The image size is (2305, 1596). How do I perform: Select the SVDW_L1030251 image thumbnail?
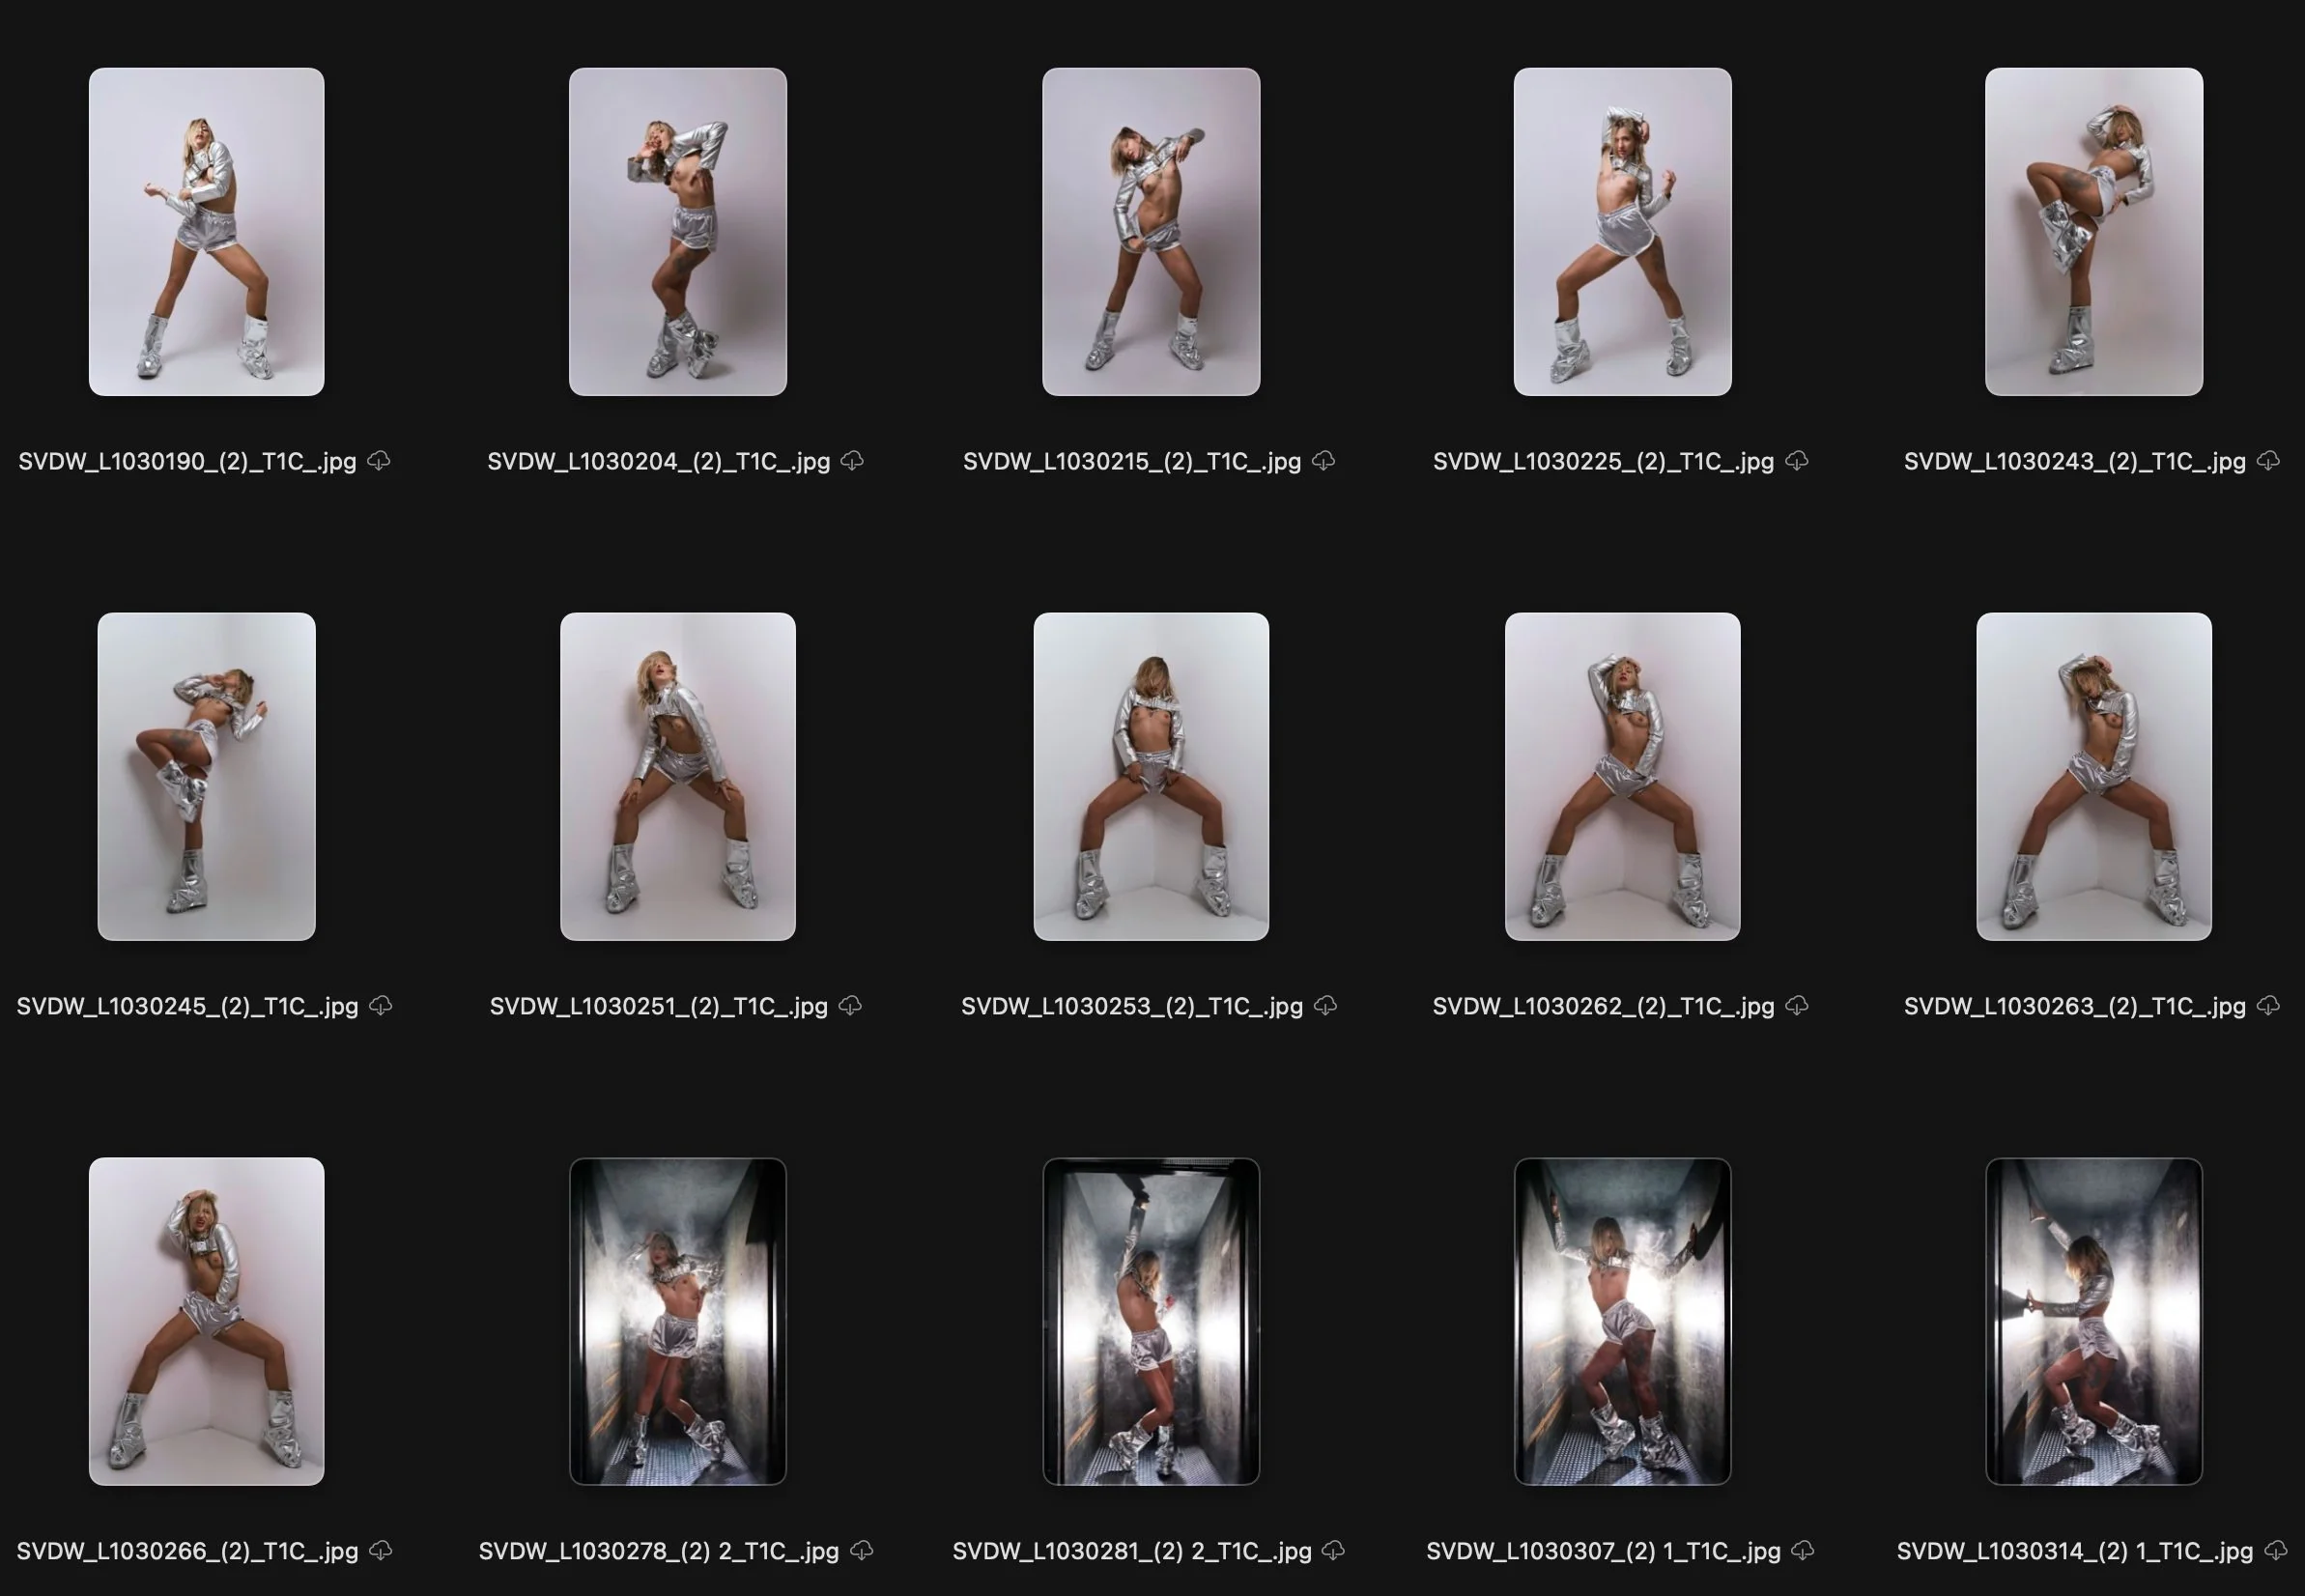[678, 776]
